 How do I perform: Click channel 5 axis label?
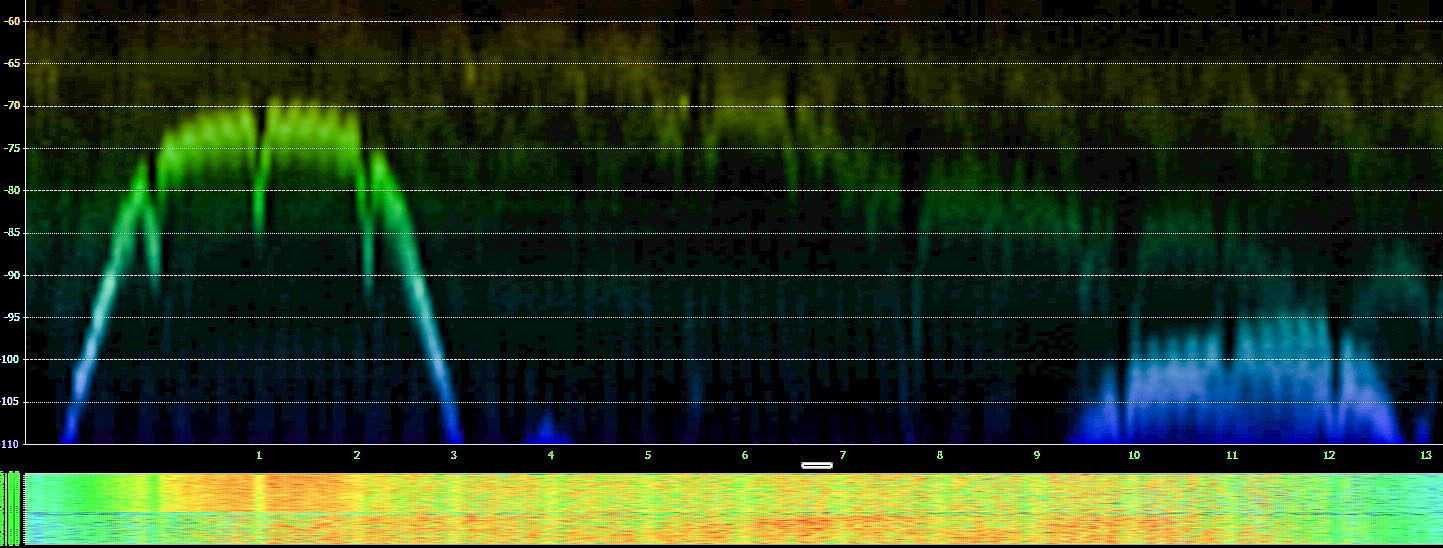pyautogui.click(x=647, y=455)
